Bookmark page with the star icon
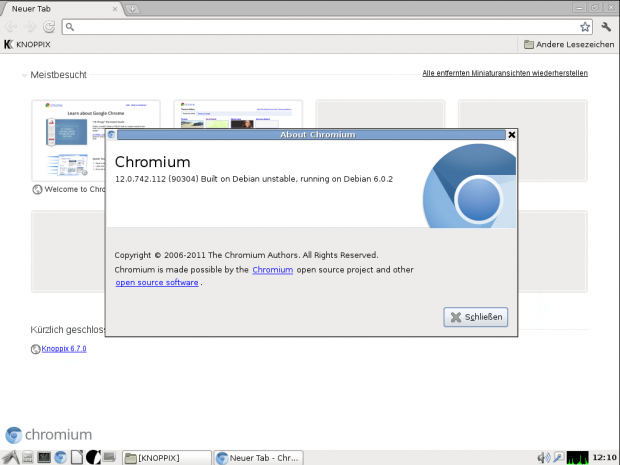Screen dimensions: 620x465 click(585, 27)
